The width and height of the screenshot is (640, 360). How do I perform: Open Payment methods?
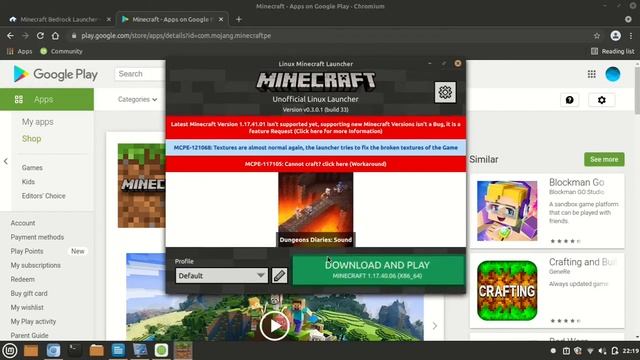37,237
